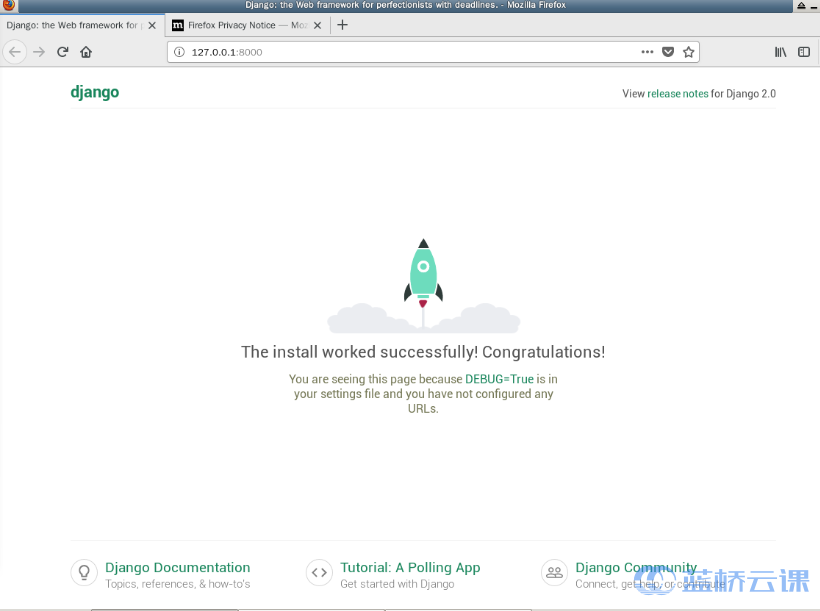Open Tutorial: A Polling App link

pyautogui.click(x=411, y=568)
